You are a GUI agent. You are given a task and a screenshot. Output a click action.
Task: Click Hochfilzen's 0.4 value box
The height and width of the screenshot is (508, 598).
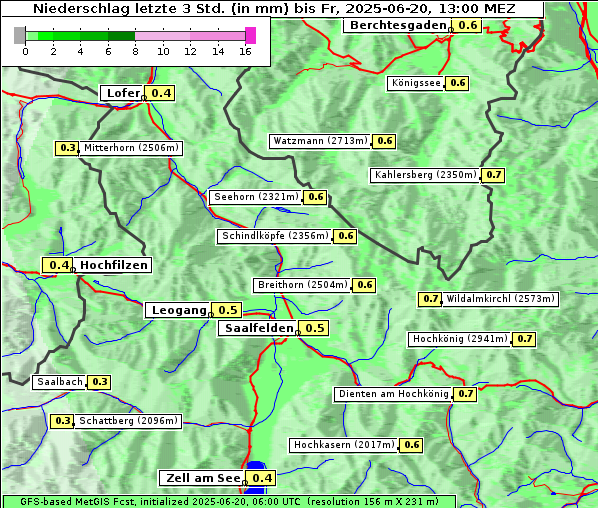tap(58, 265)
